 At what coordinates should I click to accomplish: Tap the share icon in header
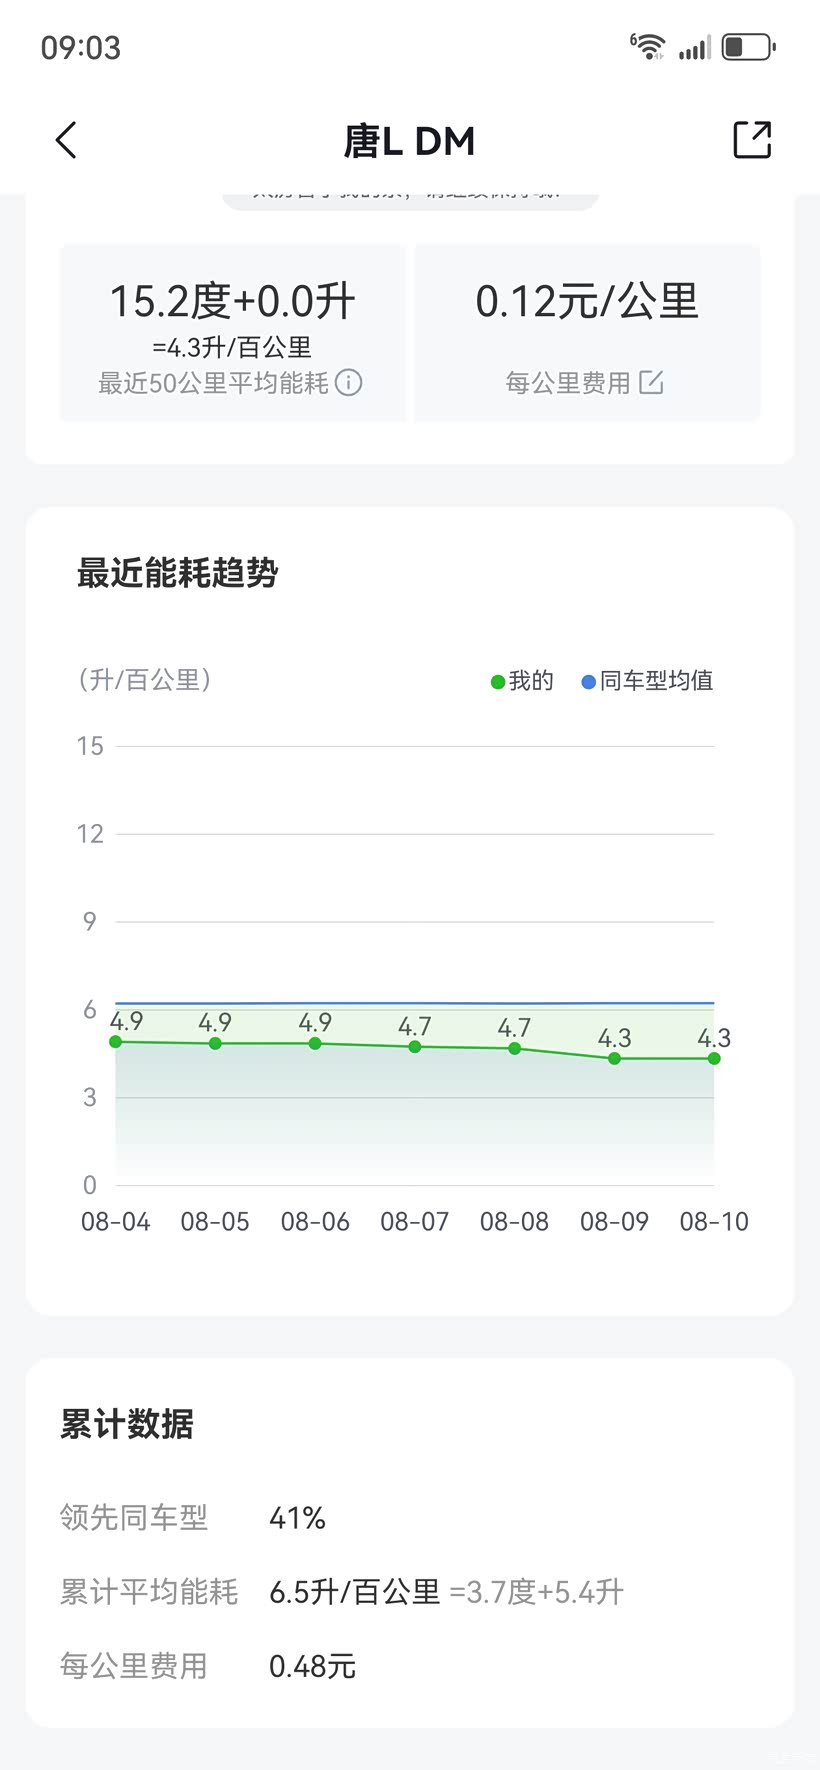752,140
